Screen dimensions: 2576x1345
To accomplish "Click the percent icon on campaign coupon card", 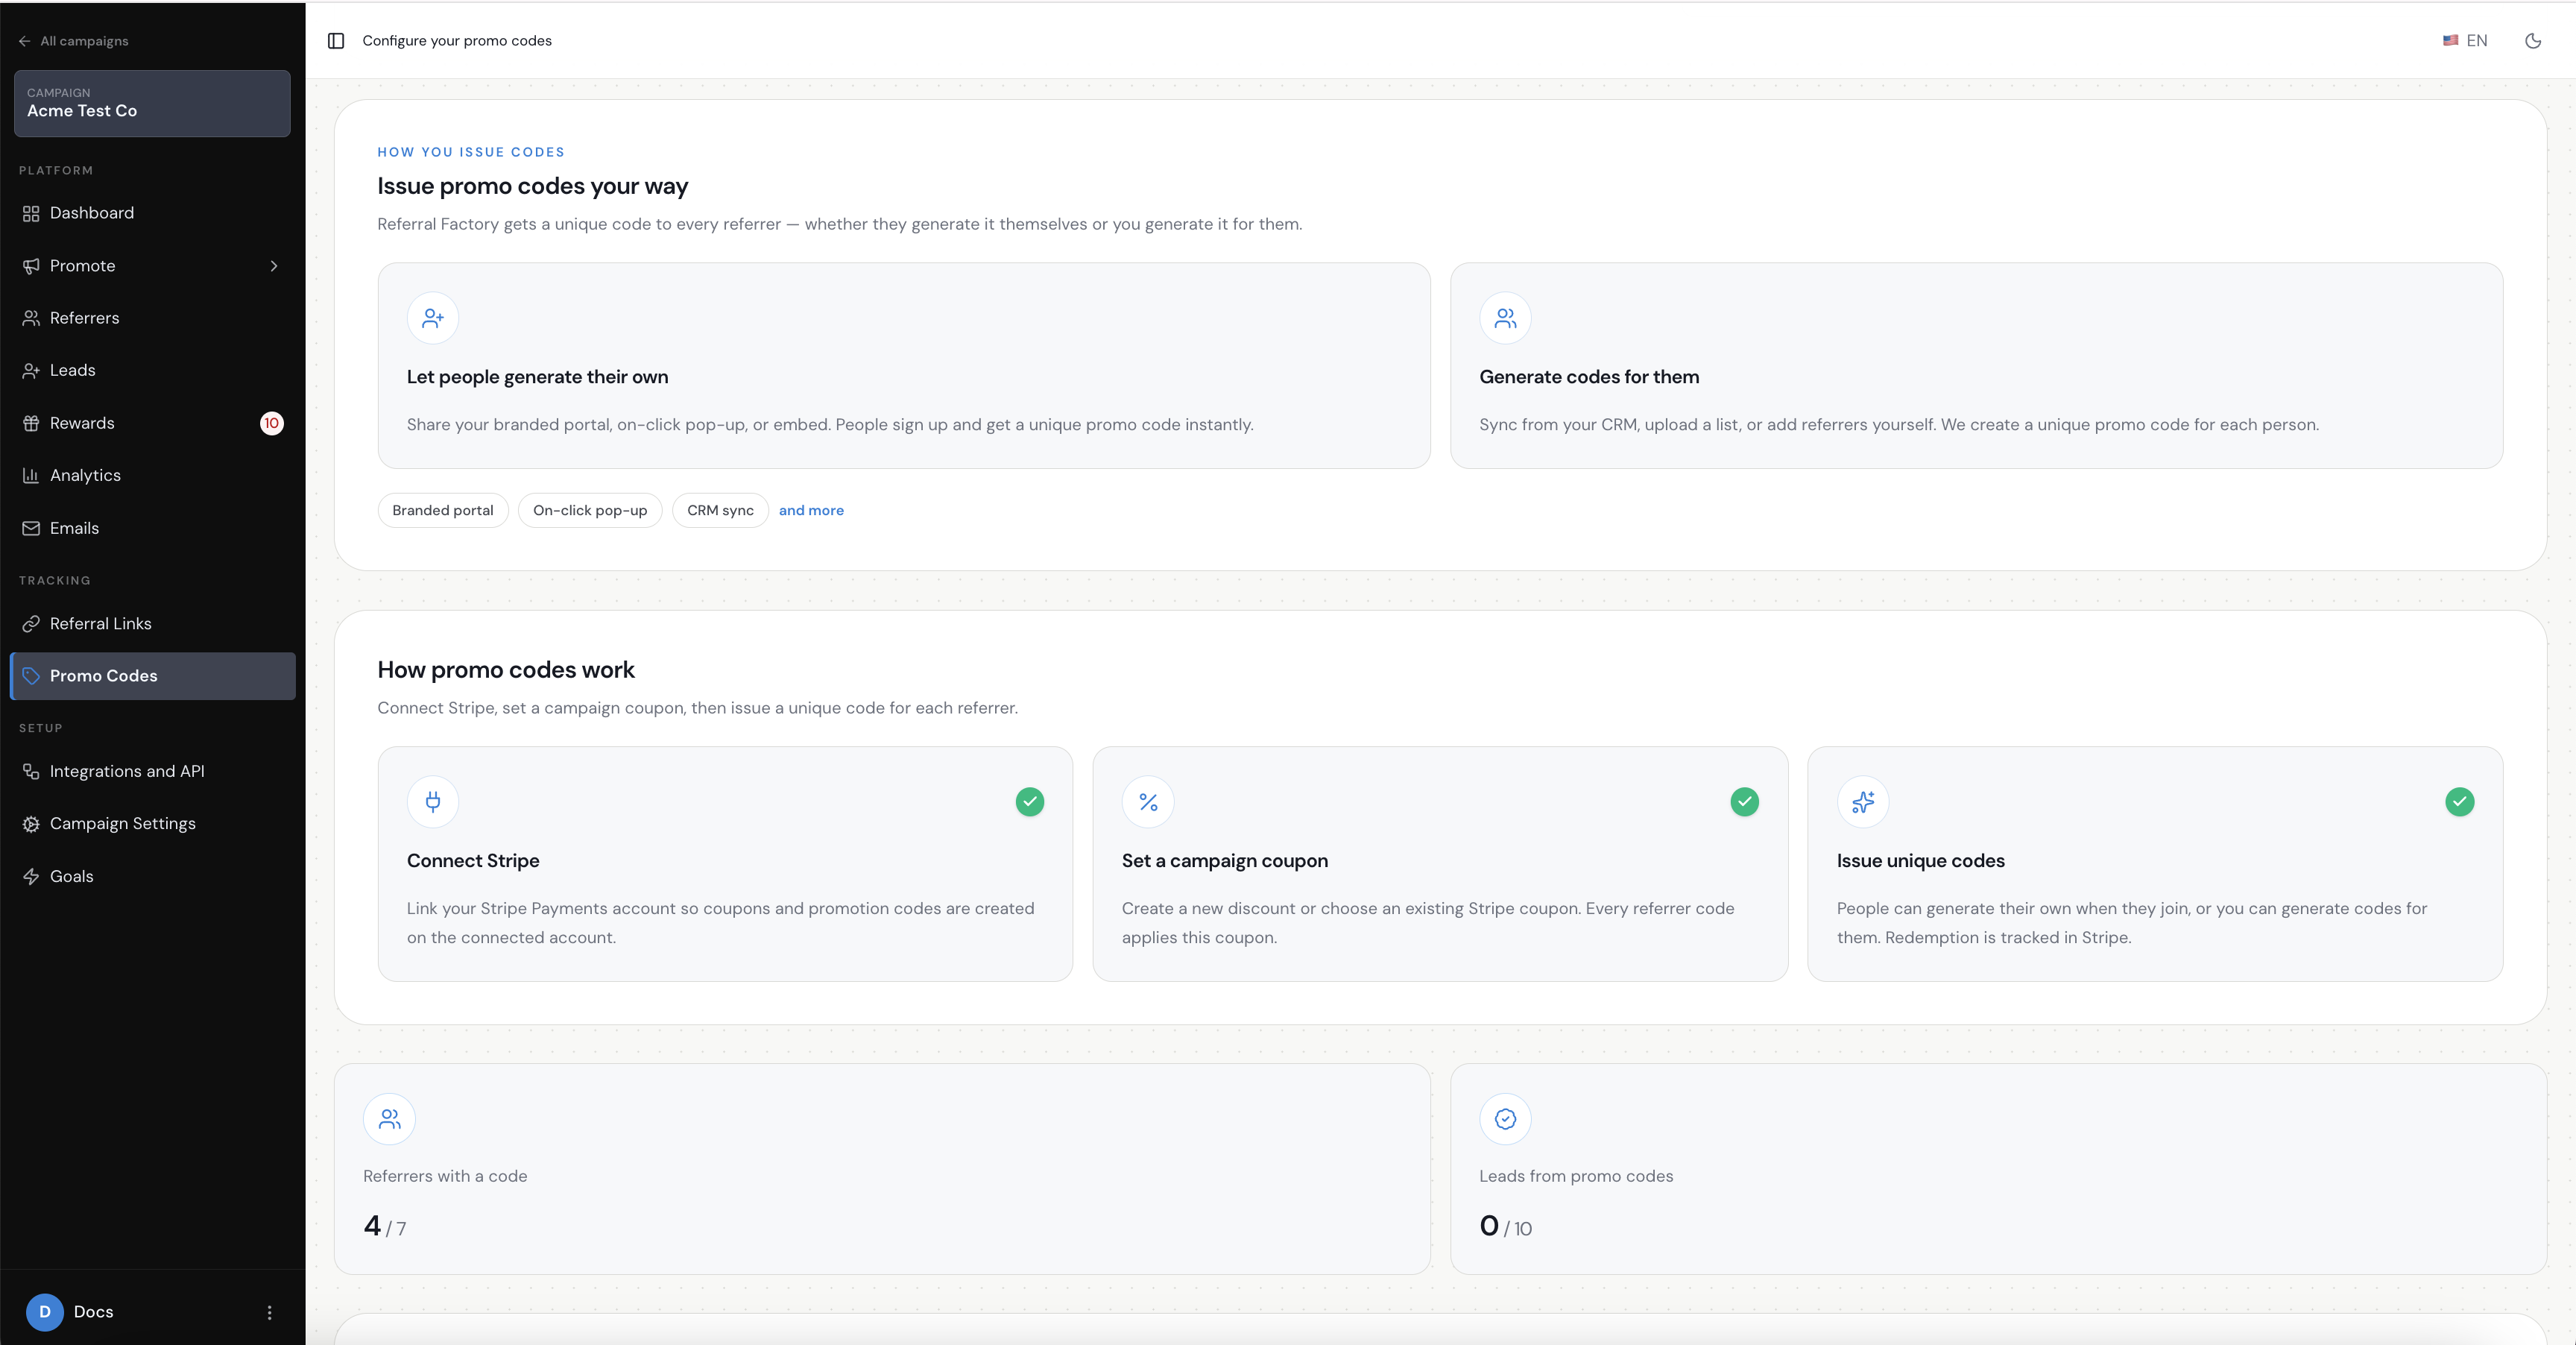I will tap(1148, 802).
